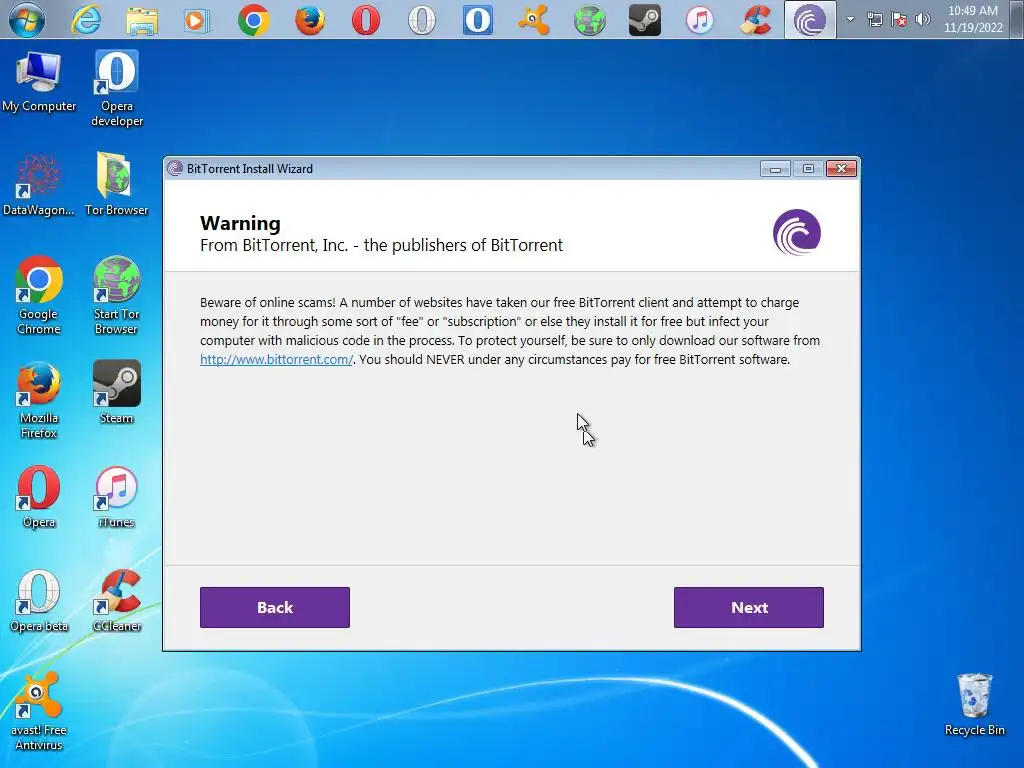Select the iTunes desktop shortcut
The width and height of the screenshot is (1024, 768).
click(x=116, y=496)
